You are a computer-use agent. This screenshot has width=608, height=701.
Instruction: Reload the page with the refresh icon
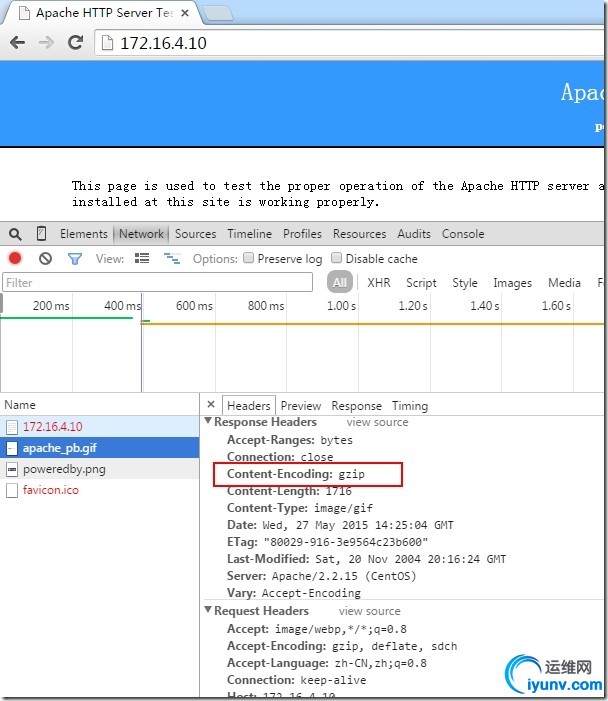[75, 42]
